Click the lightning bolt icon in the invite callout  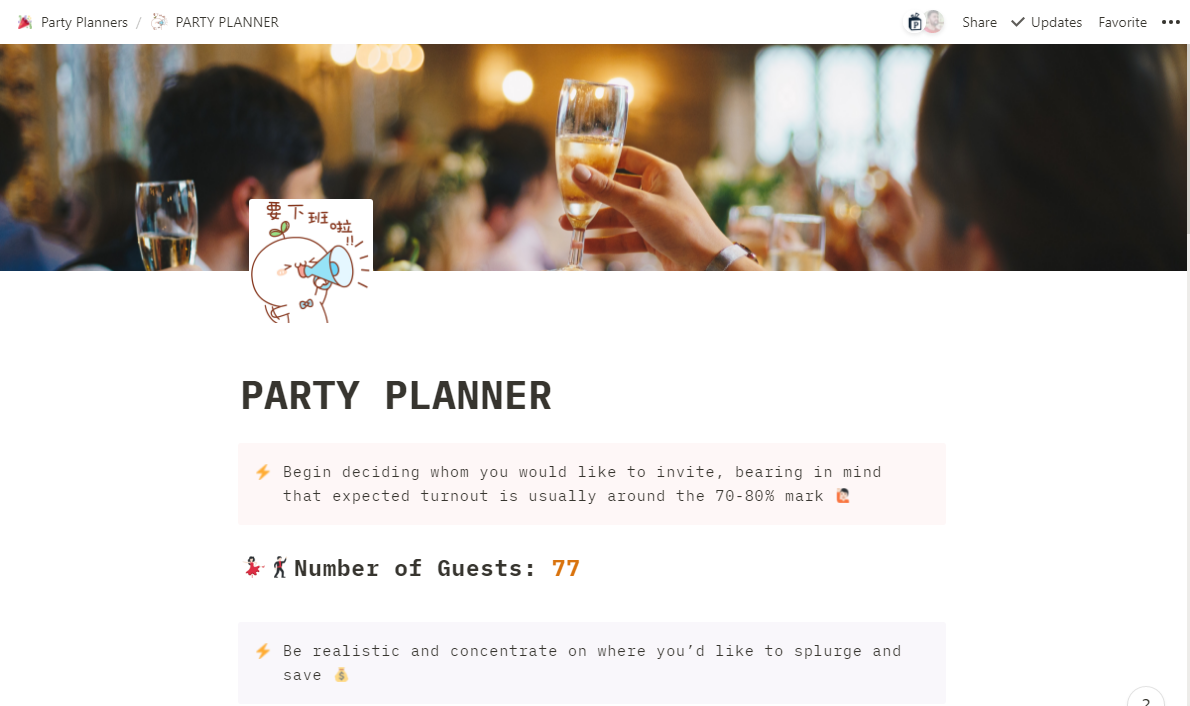coord(263,472)
